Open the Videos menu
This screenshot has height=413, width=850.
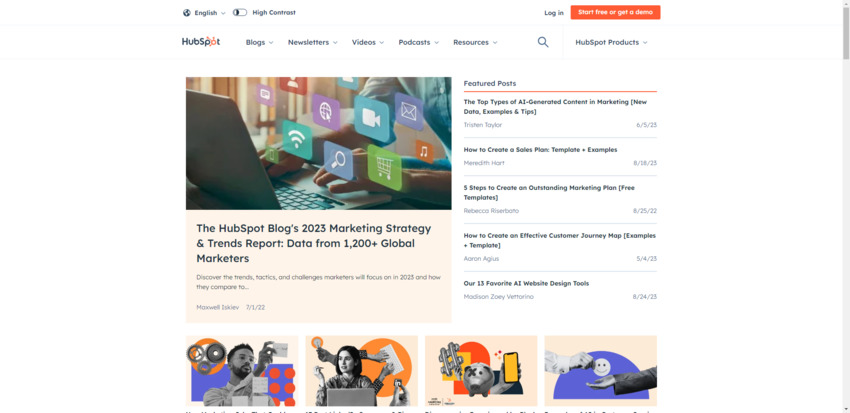click(x=368, y=42)
